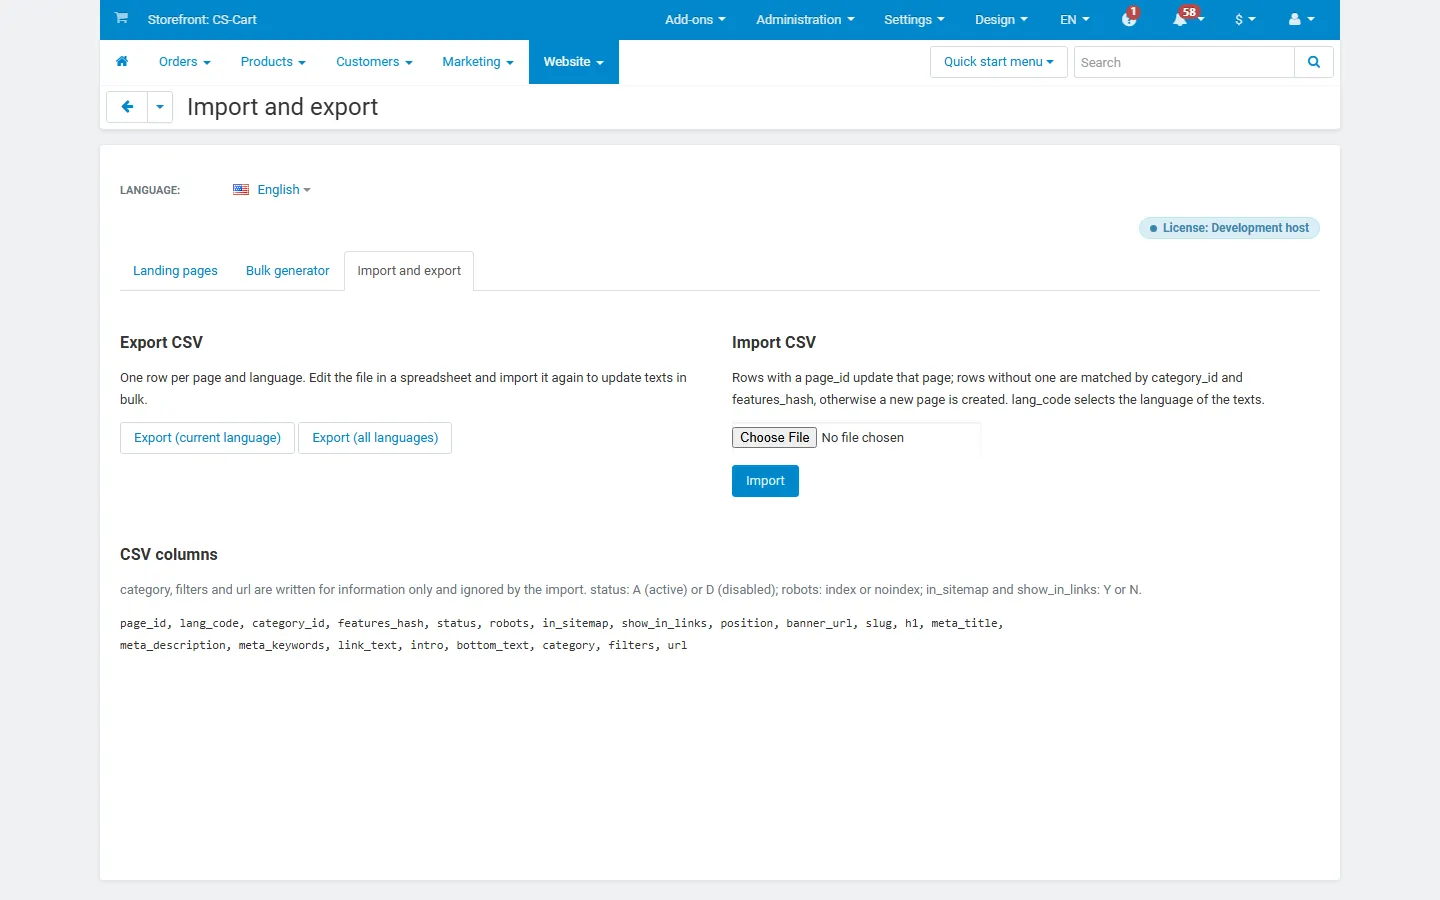Viewport: 1440px width, 900px height.
Task: Focus the Search input field
Action: (1184, 62)
